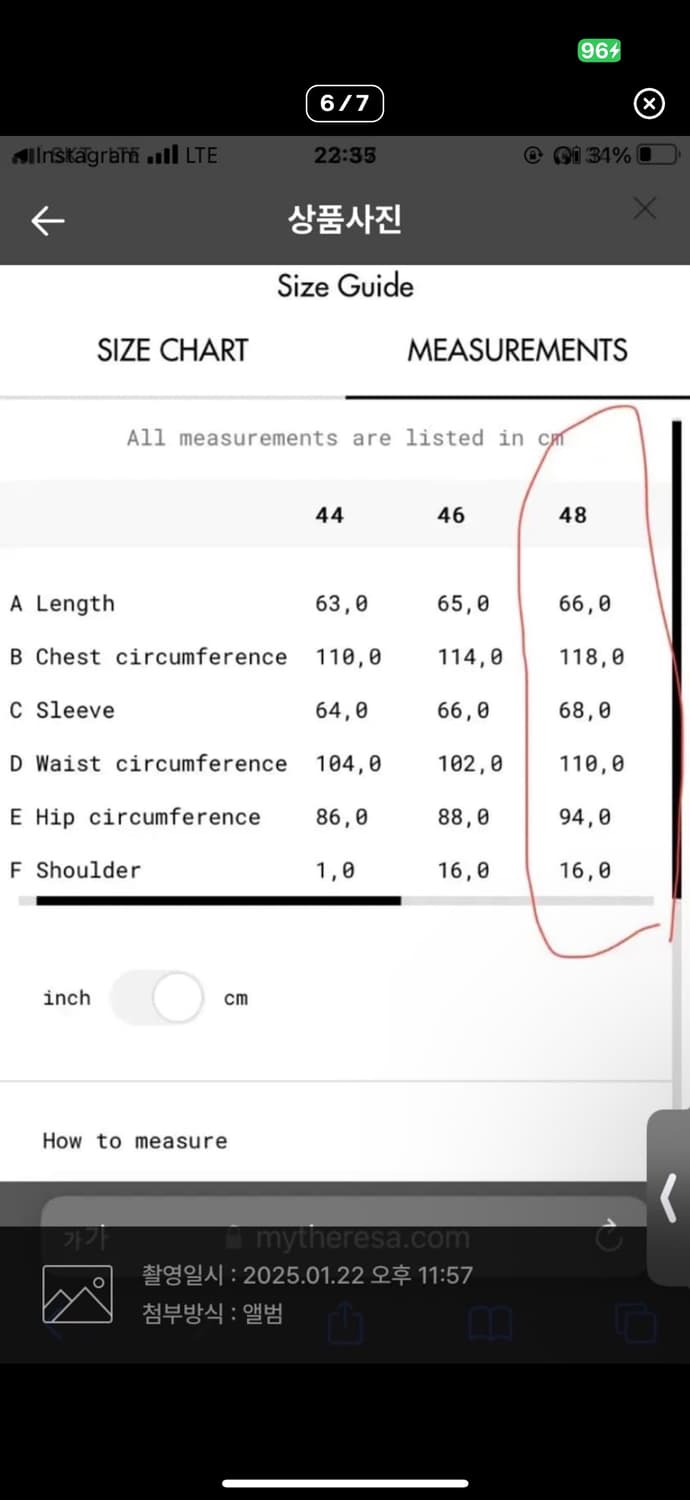Select the inch unit label
690x1500 pixels.
66,998
